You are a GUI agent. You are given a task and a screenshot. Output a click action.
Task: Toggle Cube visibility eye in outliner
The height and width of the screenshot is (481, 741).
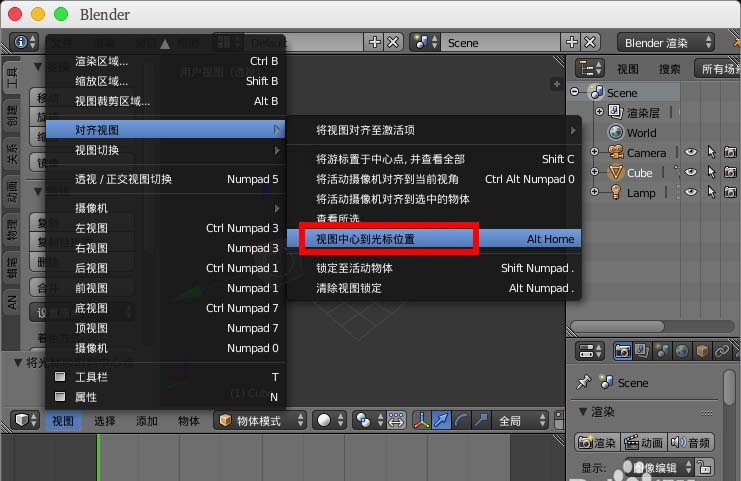pyautogui.click(x=690, y=172)
